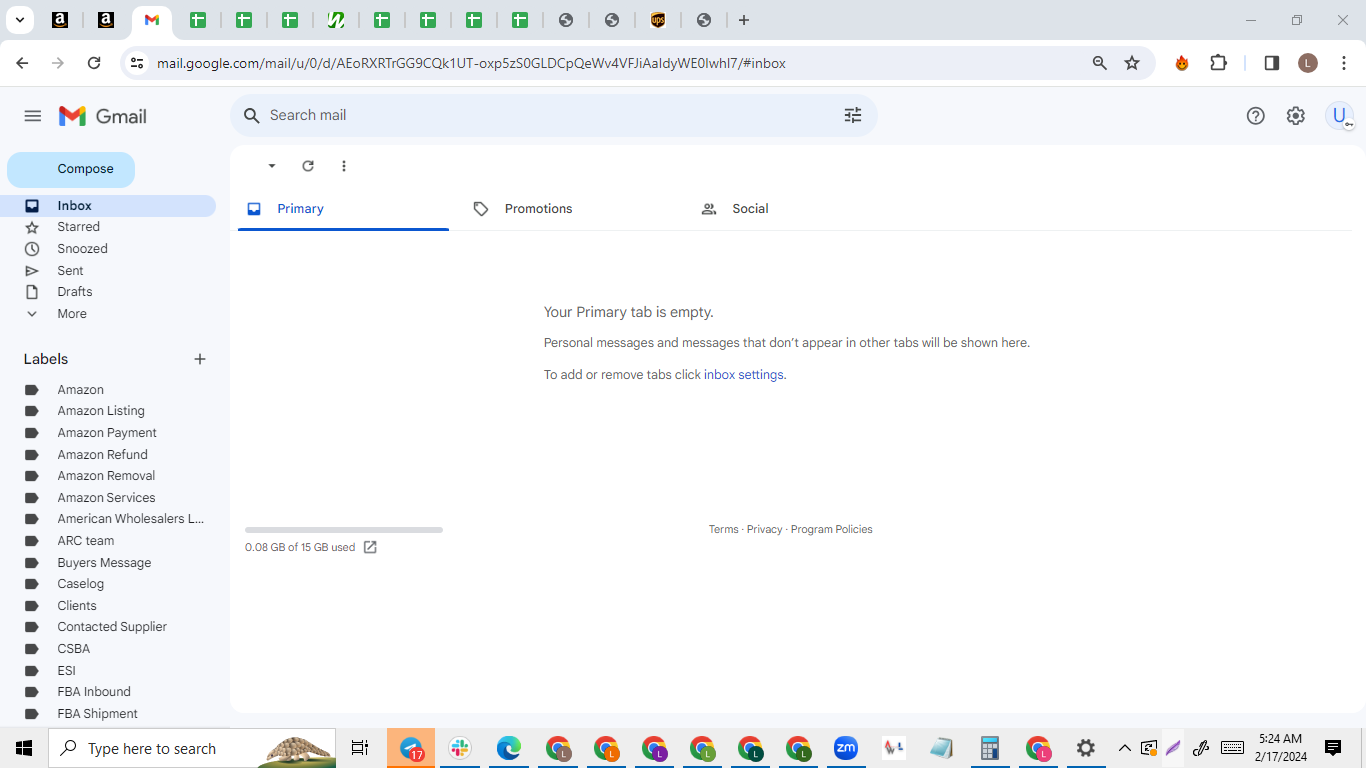
Task: Open the Program Policies link
Action: coord(832,530)
